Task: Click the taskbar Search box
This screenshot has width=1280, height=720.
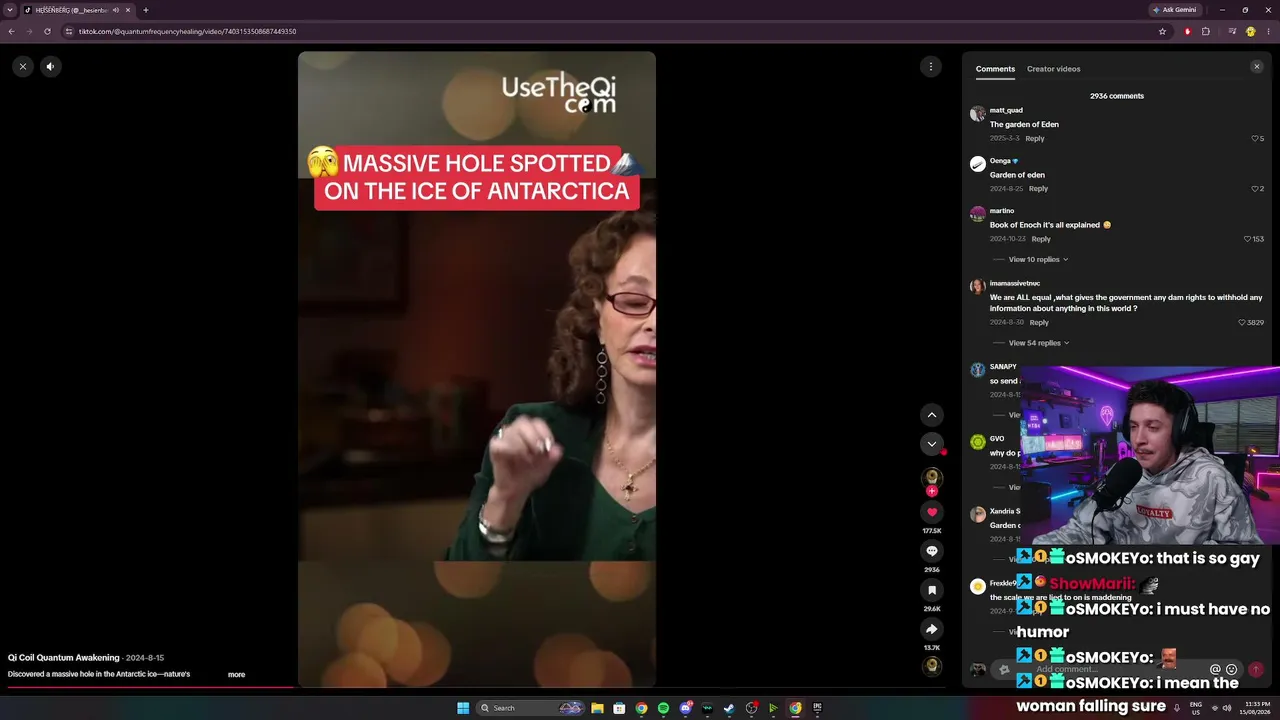Action: 530,708
